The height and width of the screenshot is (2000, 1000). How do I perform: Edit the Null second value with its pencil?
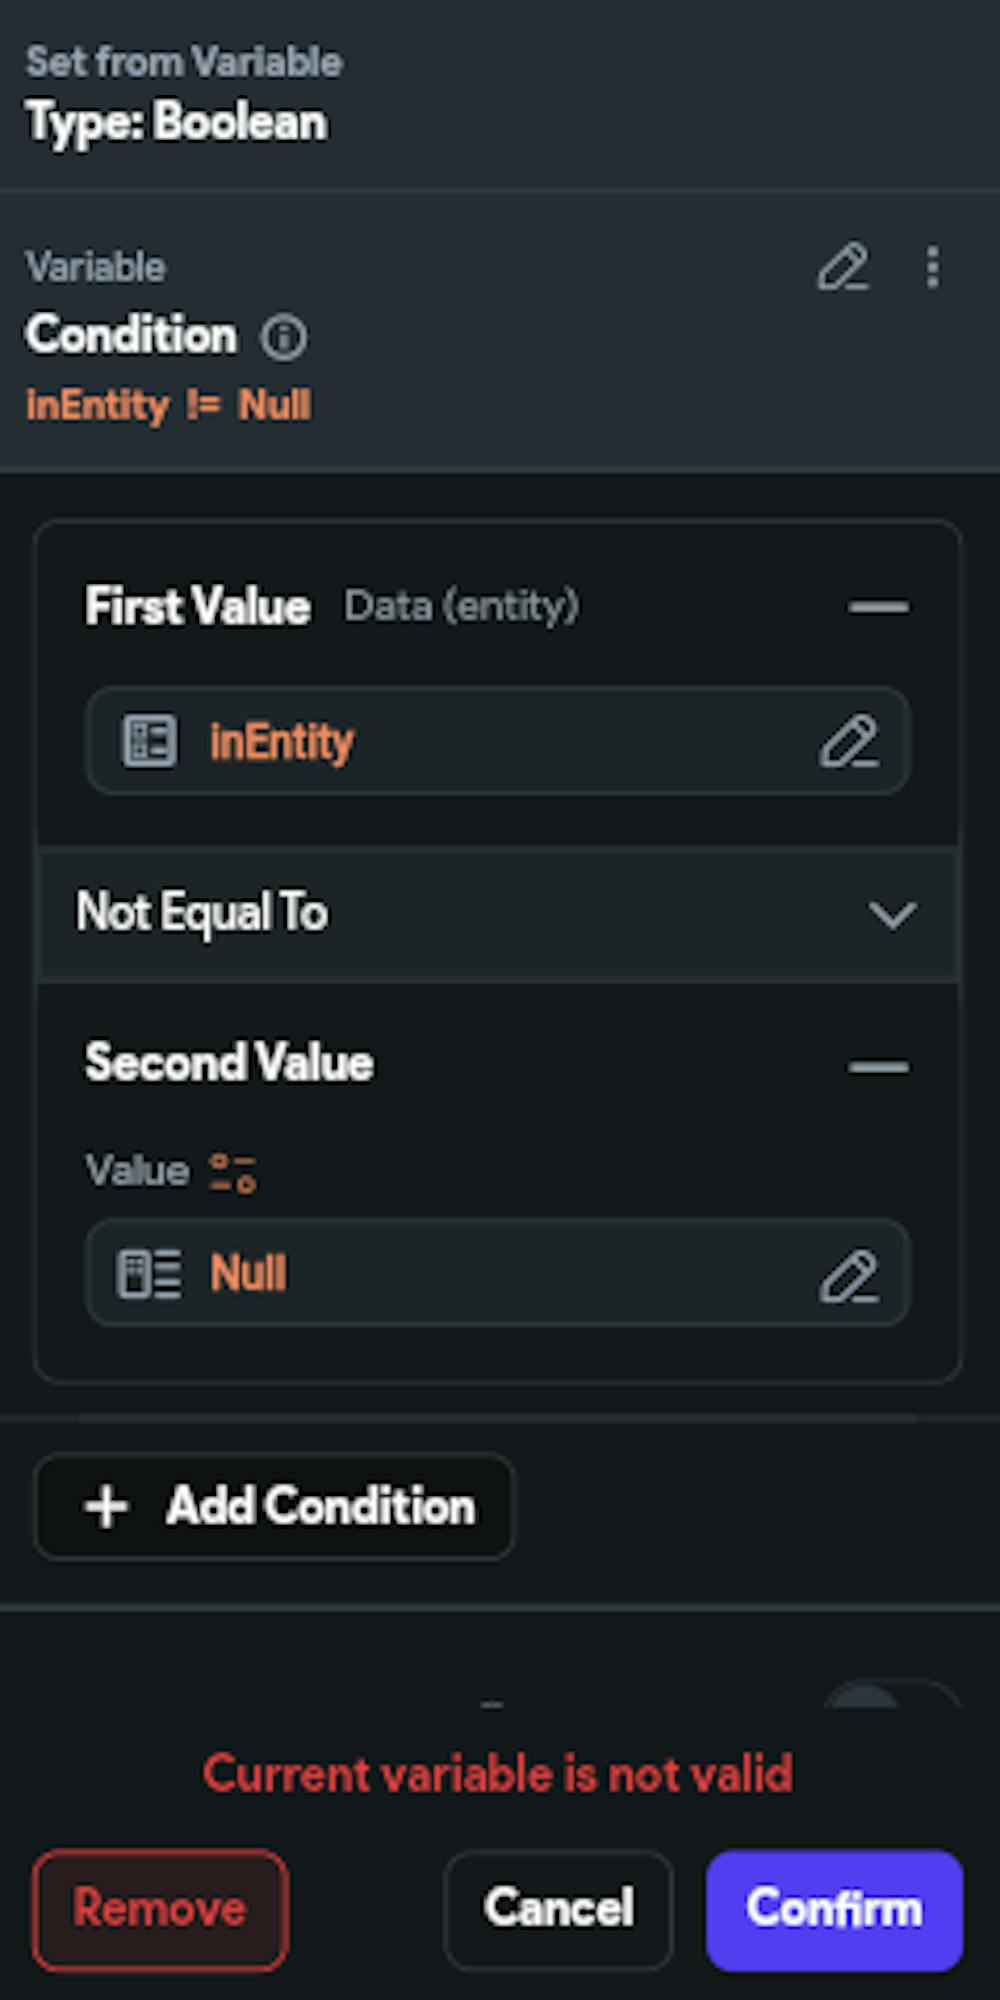[849, 1275]
